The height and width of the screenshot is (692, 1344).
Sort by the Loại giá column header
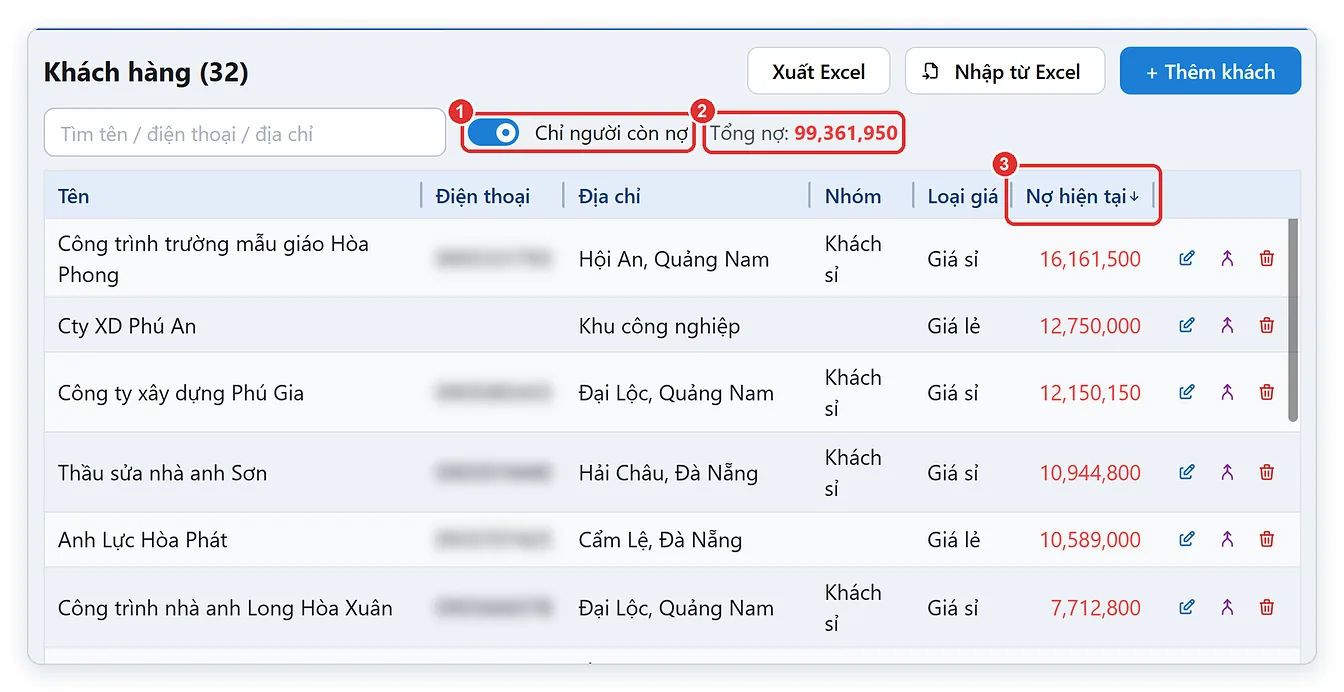click(962, 196)
